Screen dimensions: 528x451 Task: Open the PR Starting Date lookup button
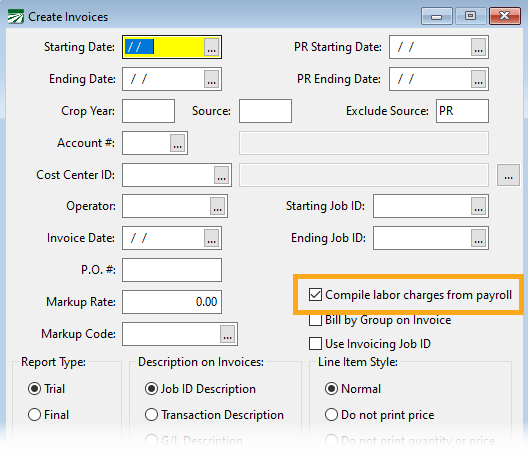(478, 47)
